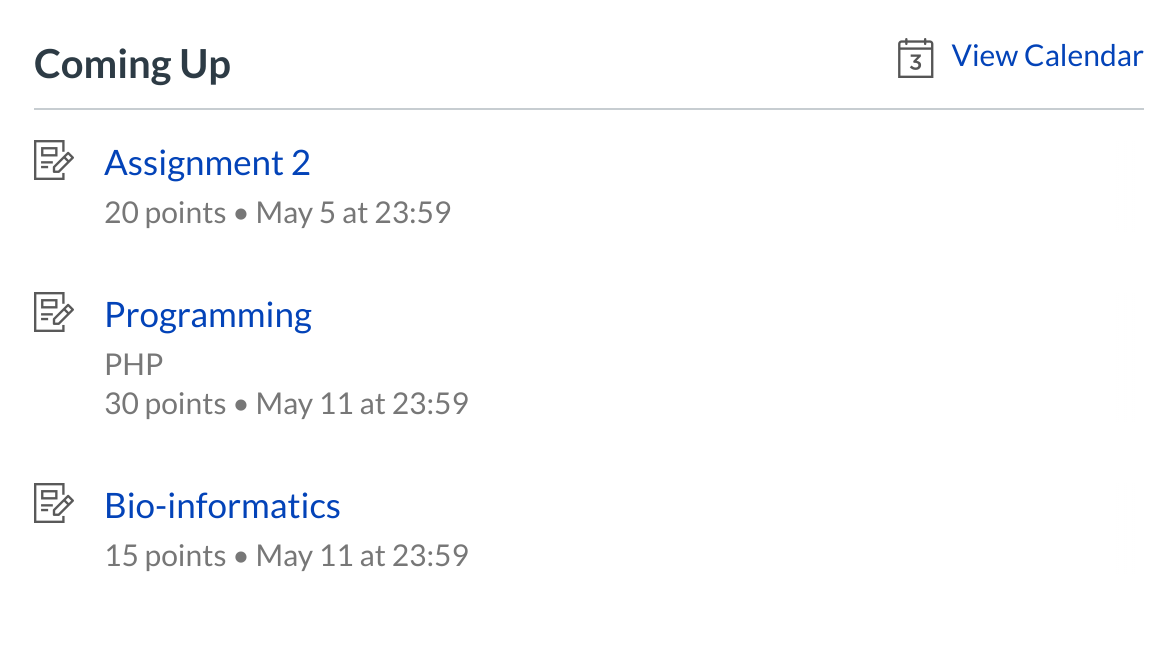Click the 20 points text
This screenshot has height=648, width=1160.
pos(165,213)
